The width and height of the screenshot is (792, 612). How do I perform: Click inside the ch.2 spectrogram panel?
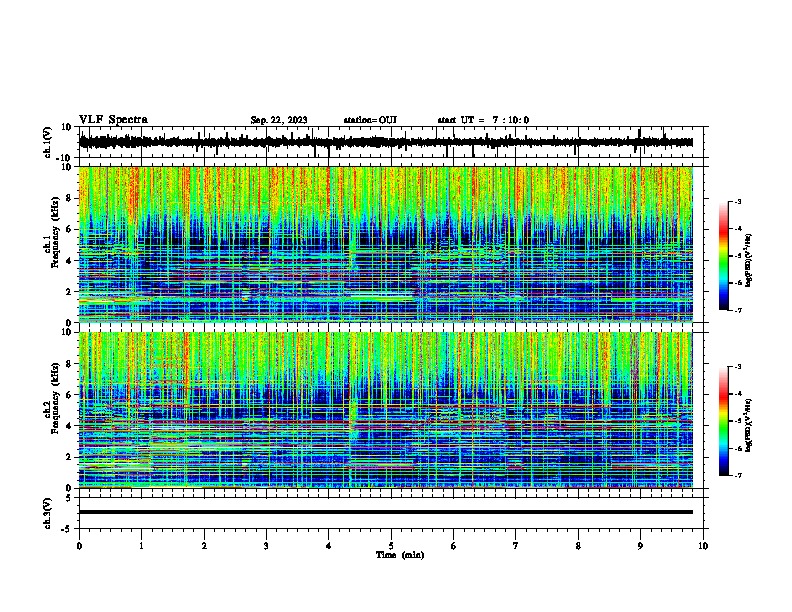pos(386,410)
